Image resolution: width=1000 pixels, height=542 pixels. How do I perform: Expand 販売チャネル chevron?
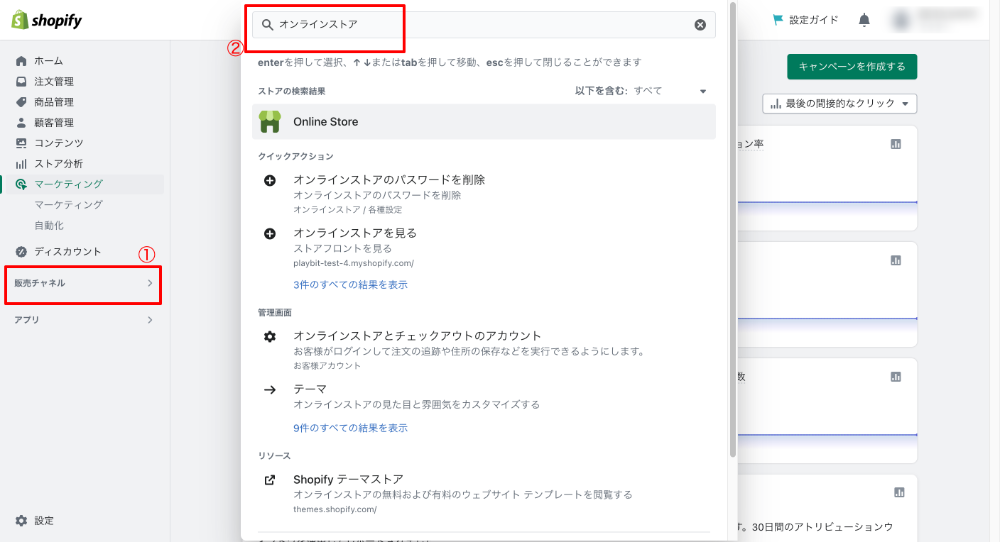150,283
